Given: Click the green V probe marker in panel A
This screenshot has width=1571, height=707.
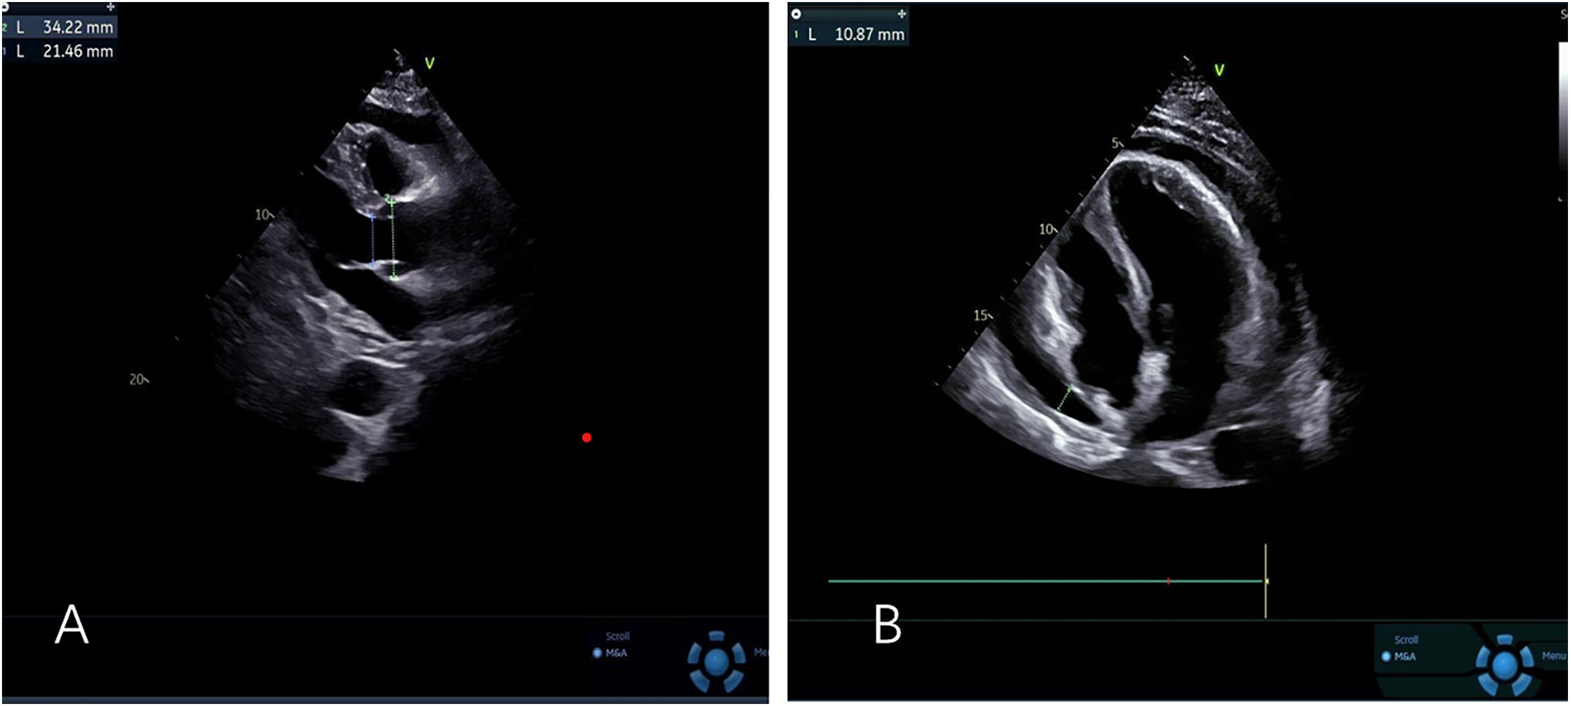Looking at the screenshot, I should [429, 63].
